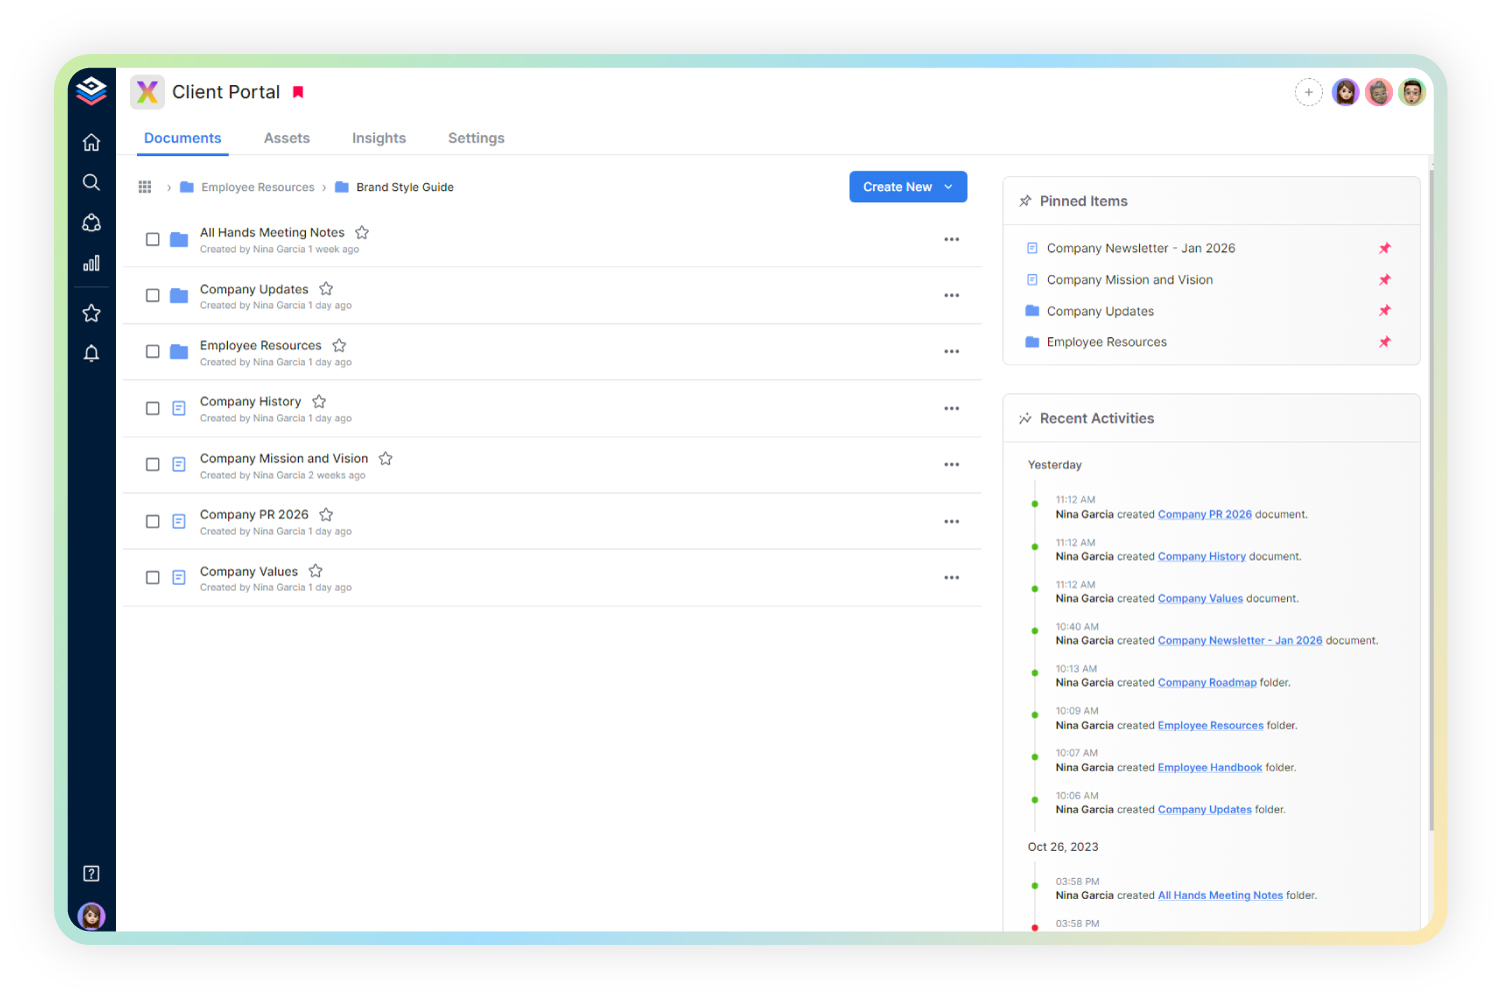Select Company PR 2026 checkbox
Screen dimensions: 1500x998
coord(153,521)
